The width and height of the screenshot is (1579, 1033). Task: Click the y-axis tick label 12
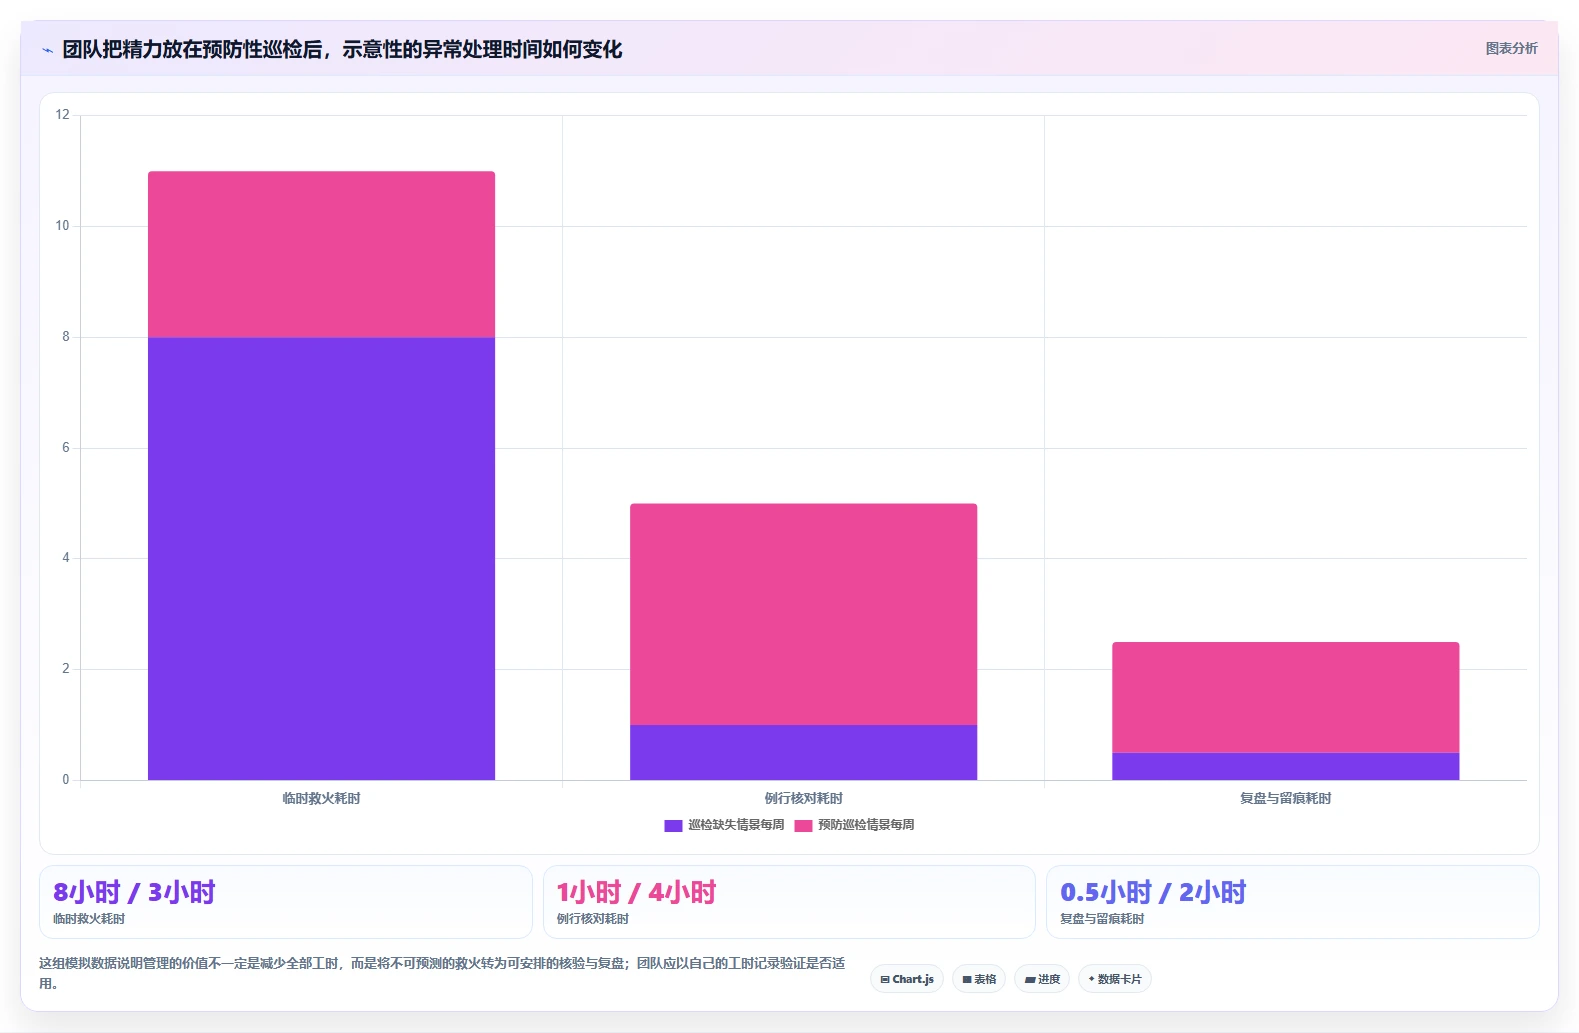click(63, 115)
